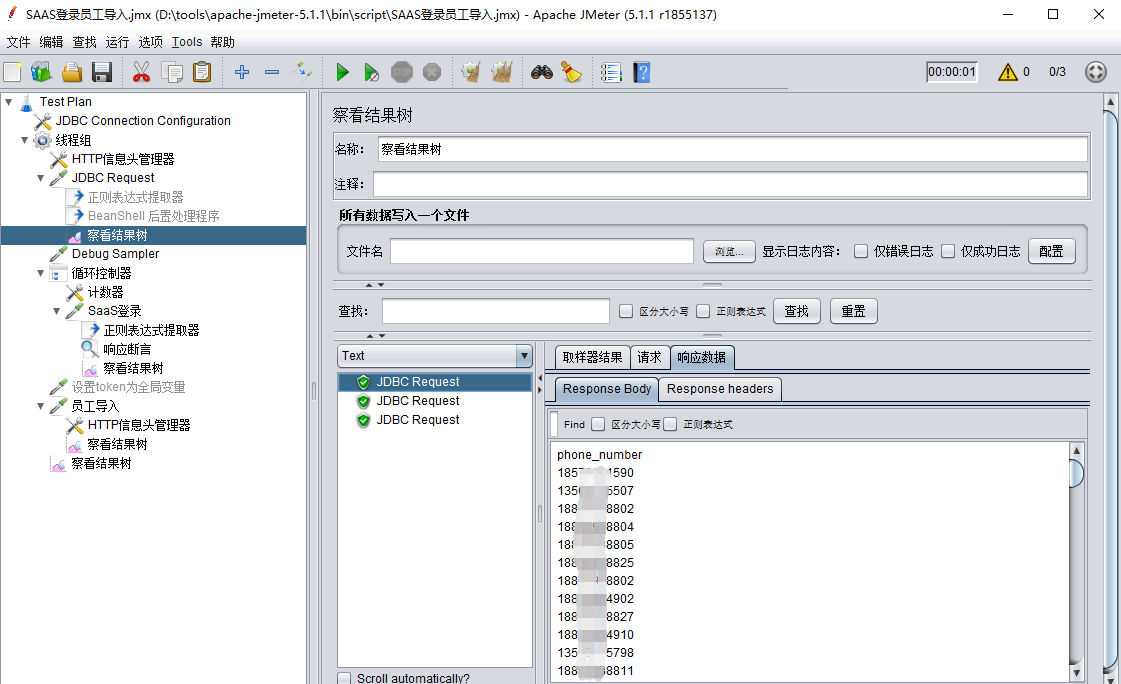Open the Templates toolbar icon

[41, 72]
